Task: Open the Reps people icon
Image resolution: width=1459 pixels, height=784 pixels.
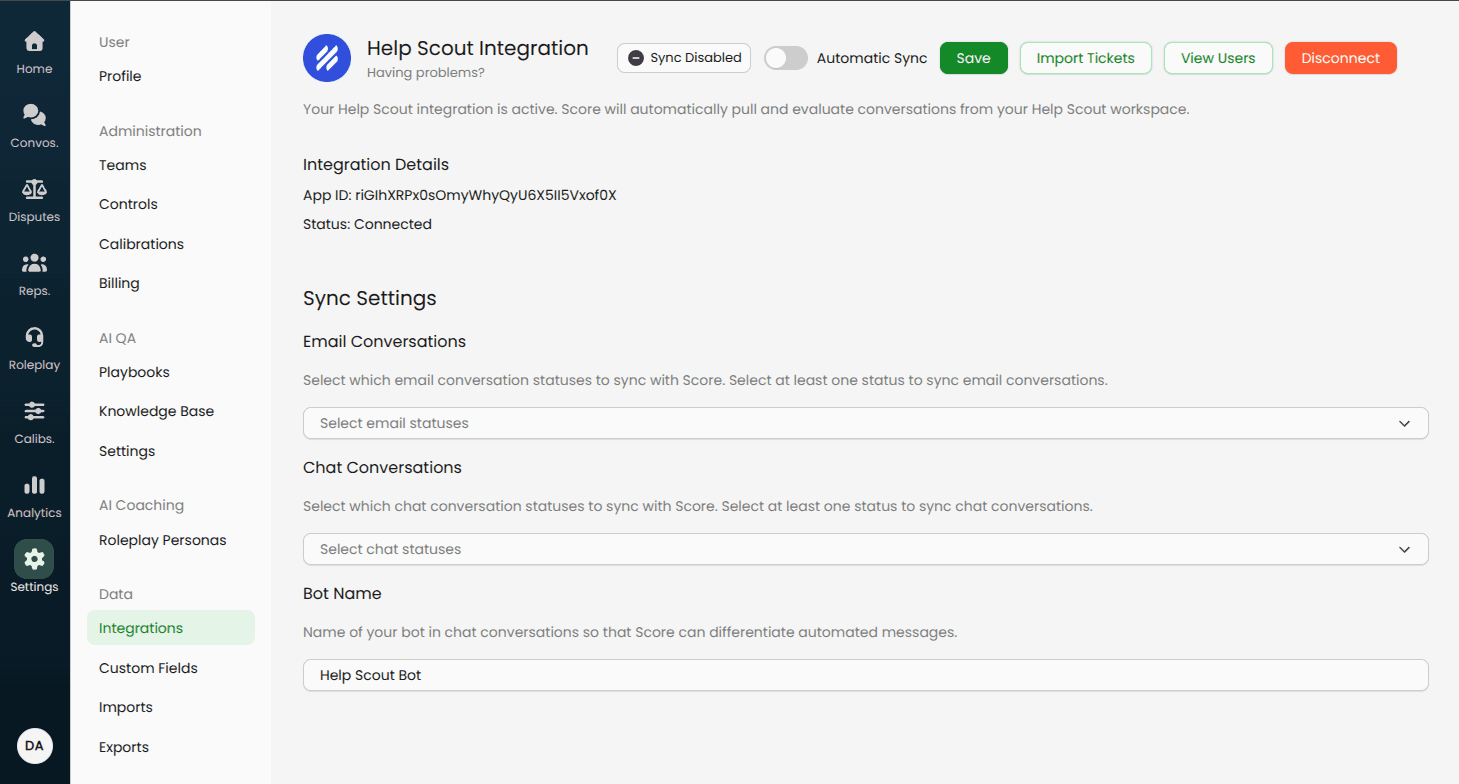Action: coord(34,263)
